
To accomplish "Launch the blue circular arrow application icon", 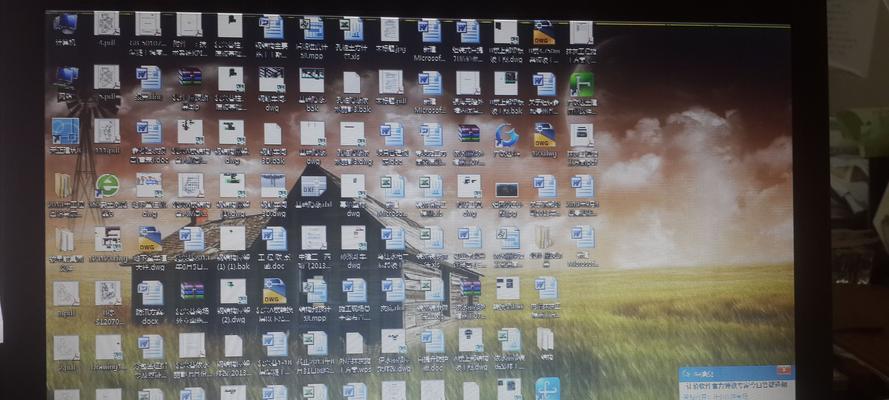I will coord(506,136).
